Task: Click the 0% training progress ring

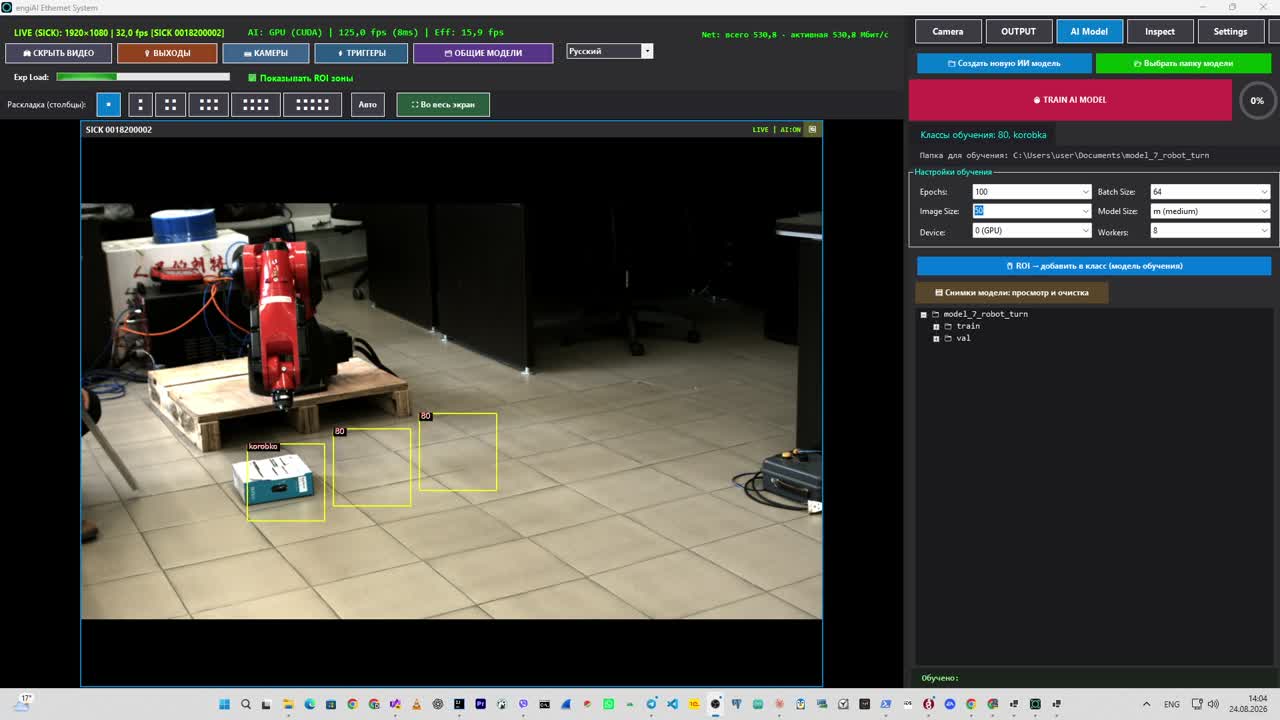Action: pyautogui.click(x=1257, y=100)
